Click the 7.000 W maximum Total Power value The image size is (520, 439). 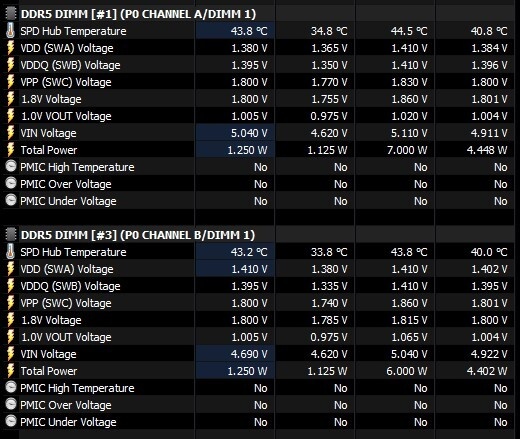click(407, 150)
